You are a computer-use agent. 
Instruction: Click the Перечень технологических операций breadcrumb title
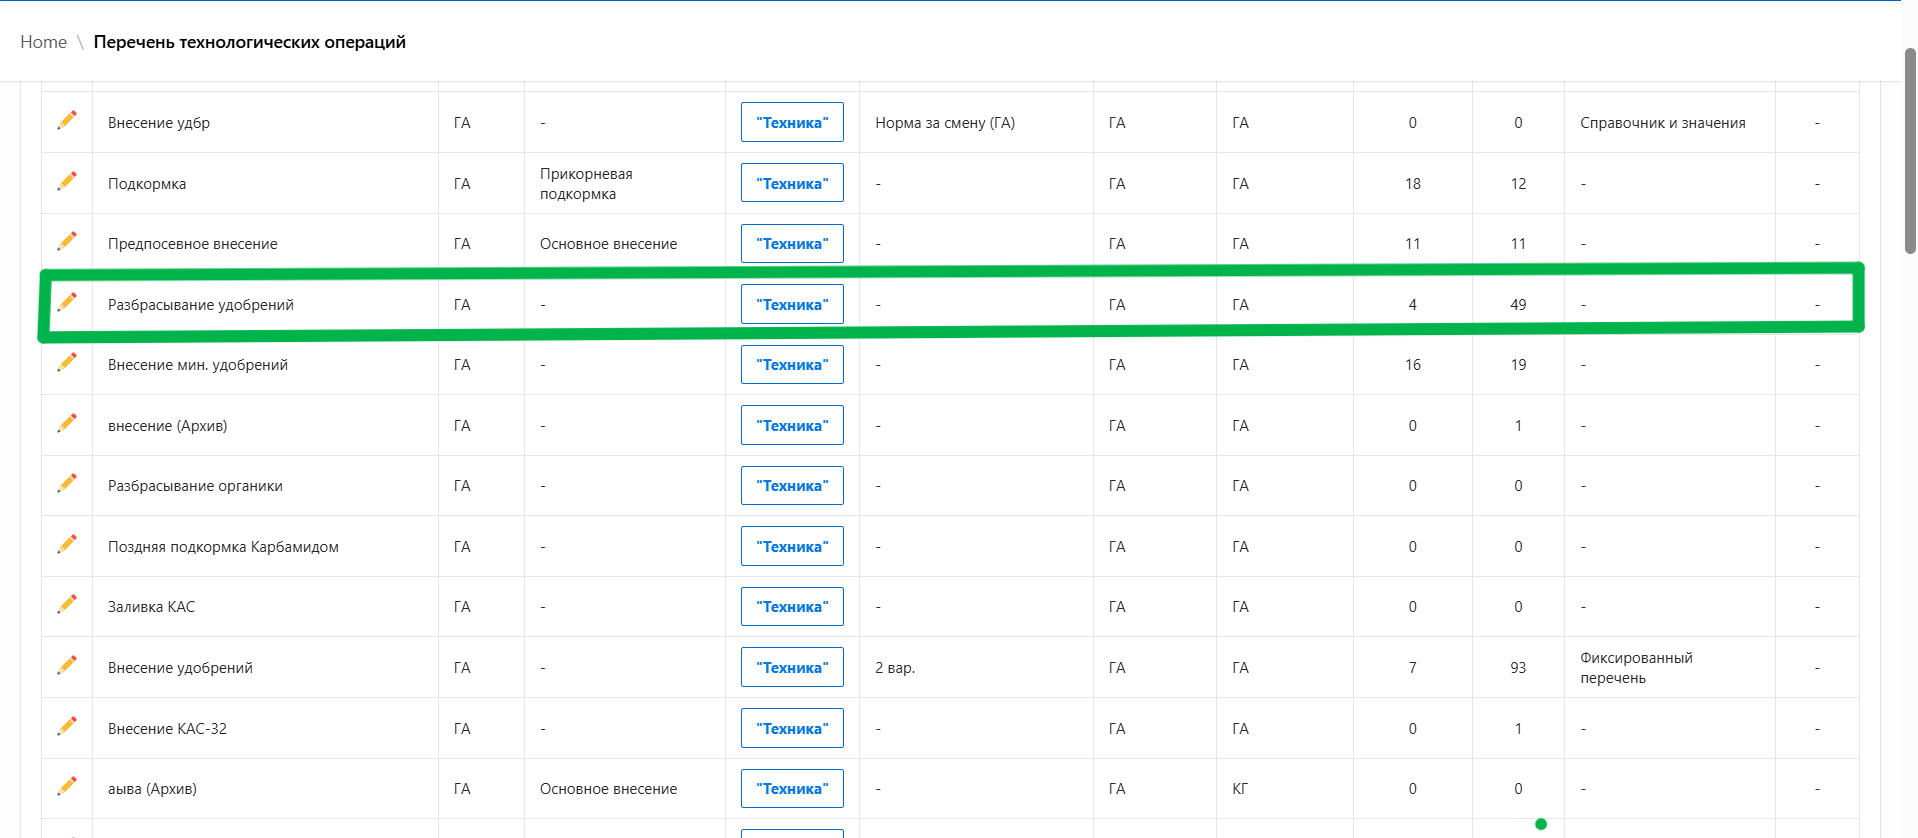click(x=249, y=42)
